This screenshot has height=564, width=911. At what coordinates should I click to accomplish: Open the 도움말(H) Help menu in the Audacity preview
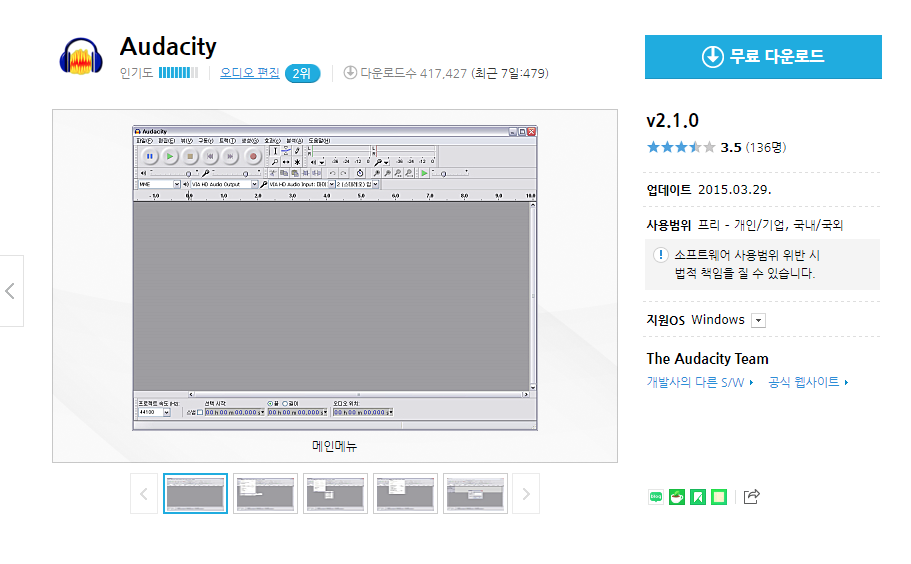click(x=319, y=141)
